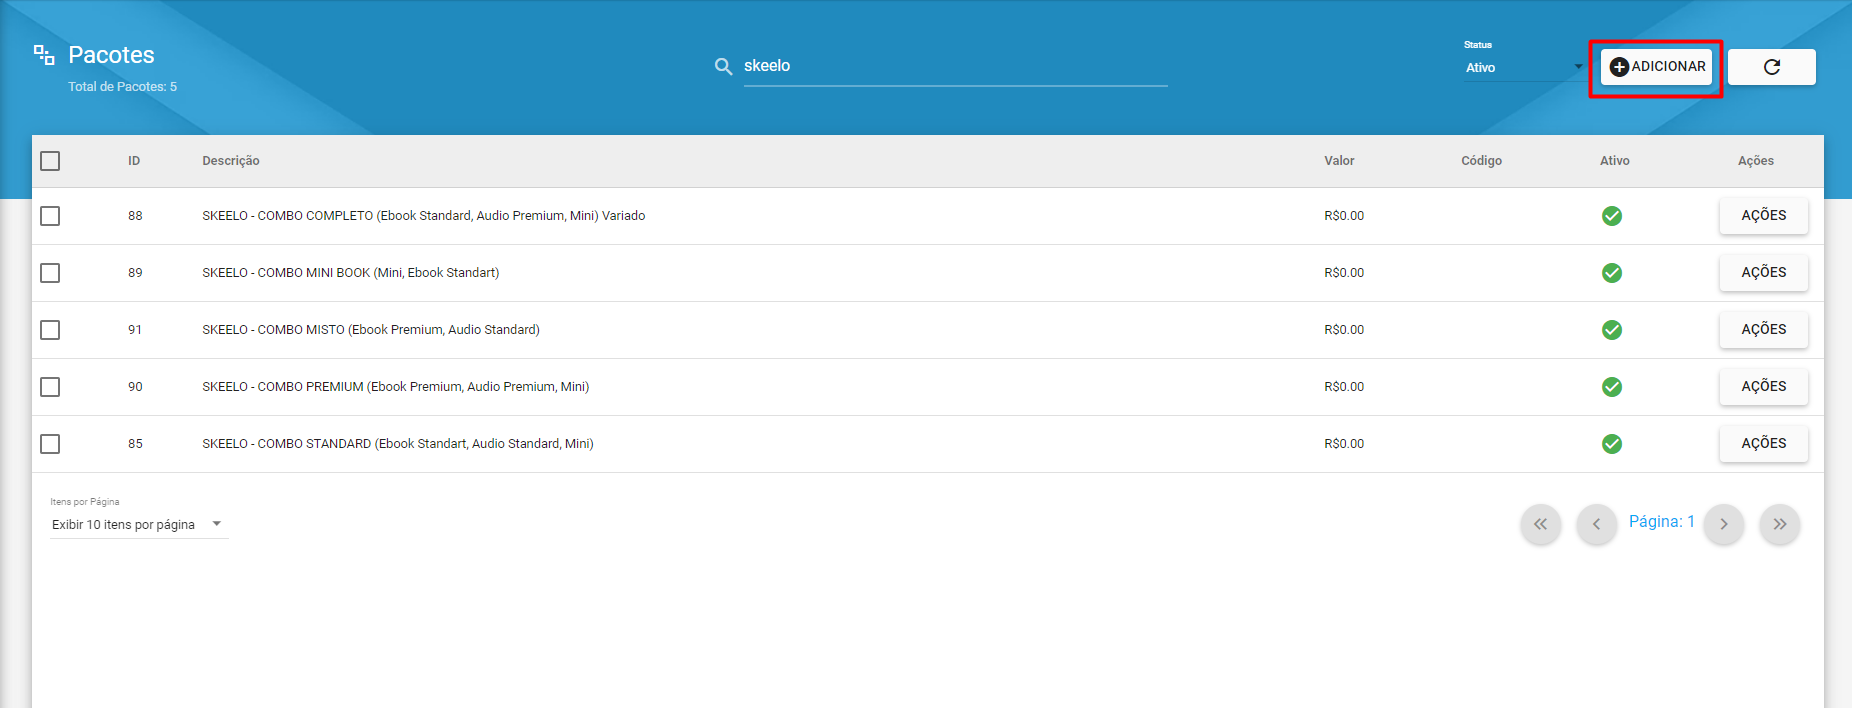Open AÇÕES menu for COMBO STANDARD
The height and width of the screenshot is (708, 1852).
click(1763, 444)
